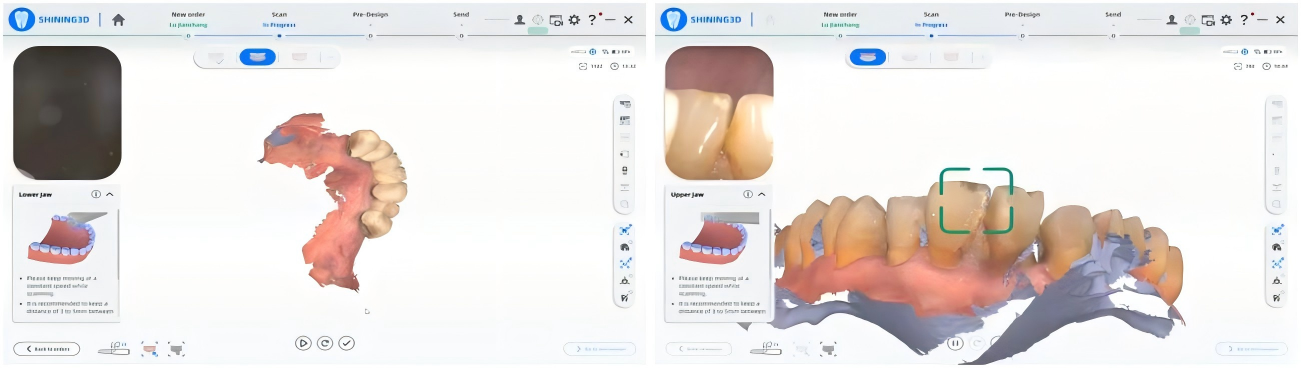Select the upper jaw scan tab, left window
The height and width of the screenshot is (368, 1301).
(216, 57)
